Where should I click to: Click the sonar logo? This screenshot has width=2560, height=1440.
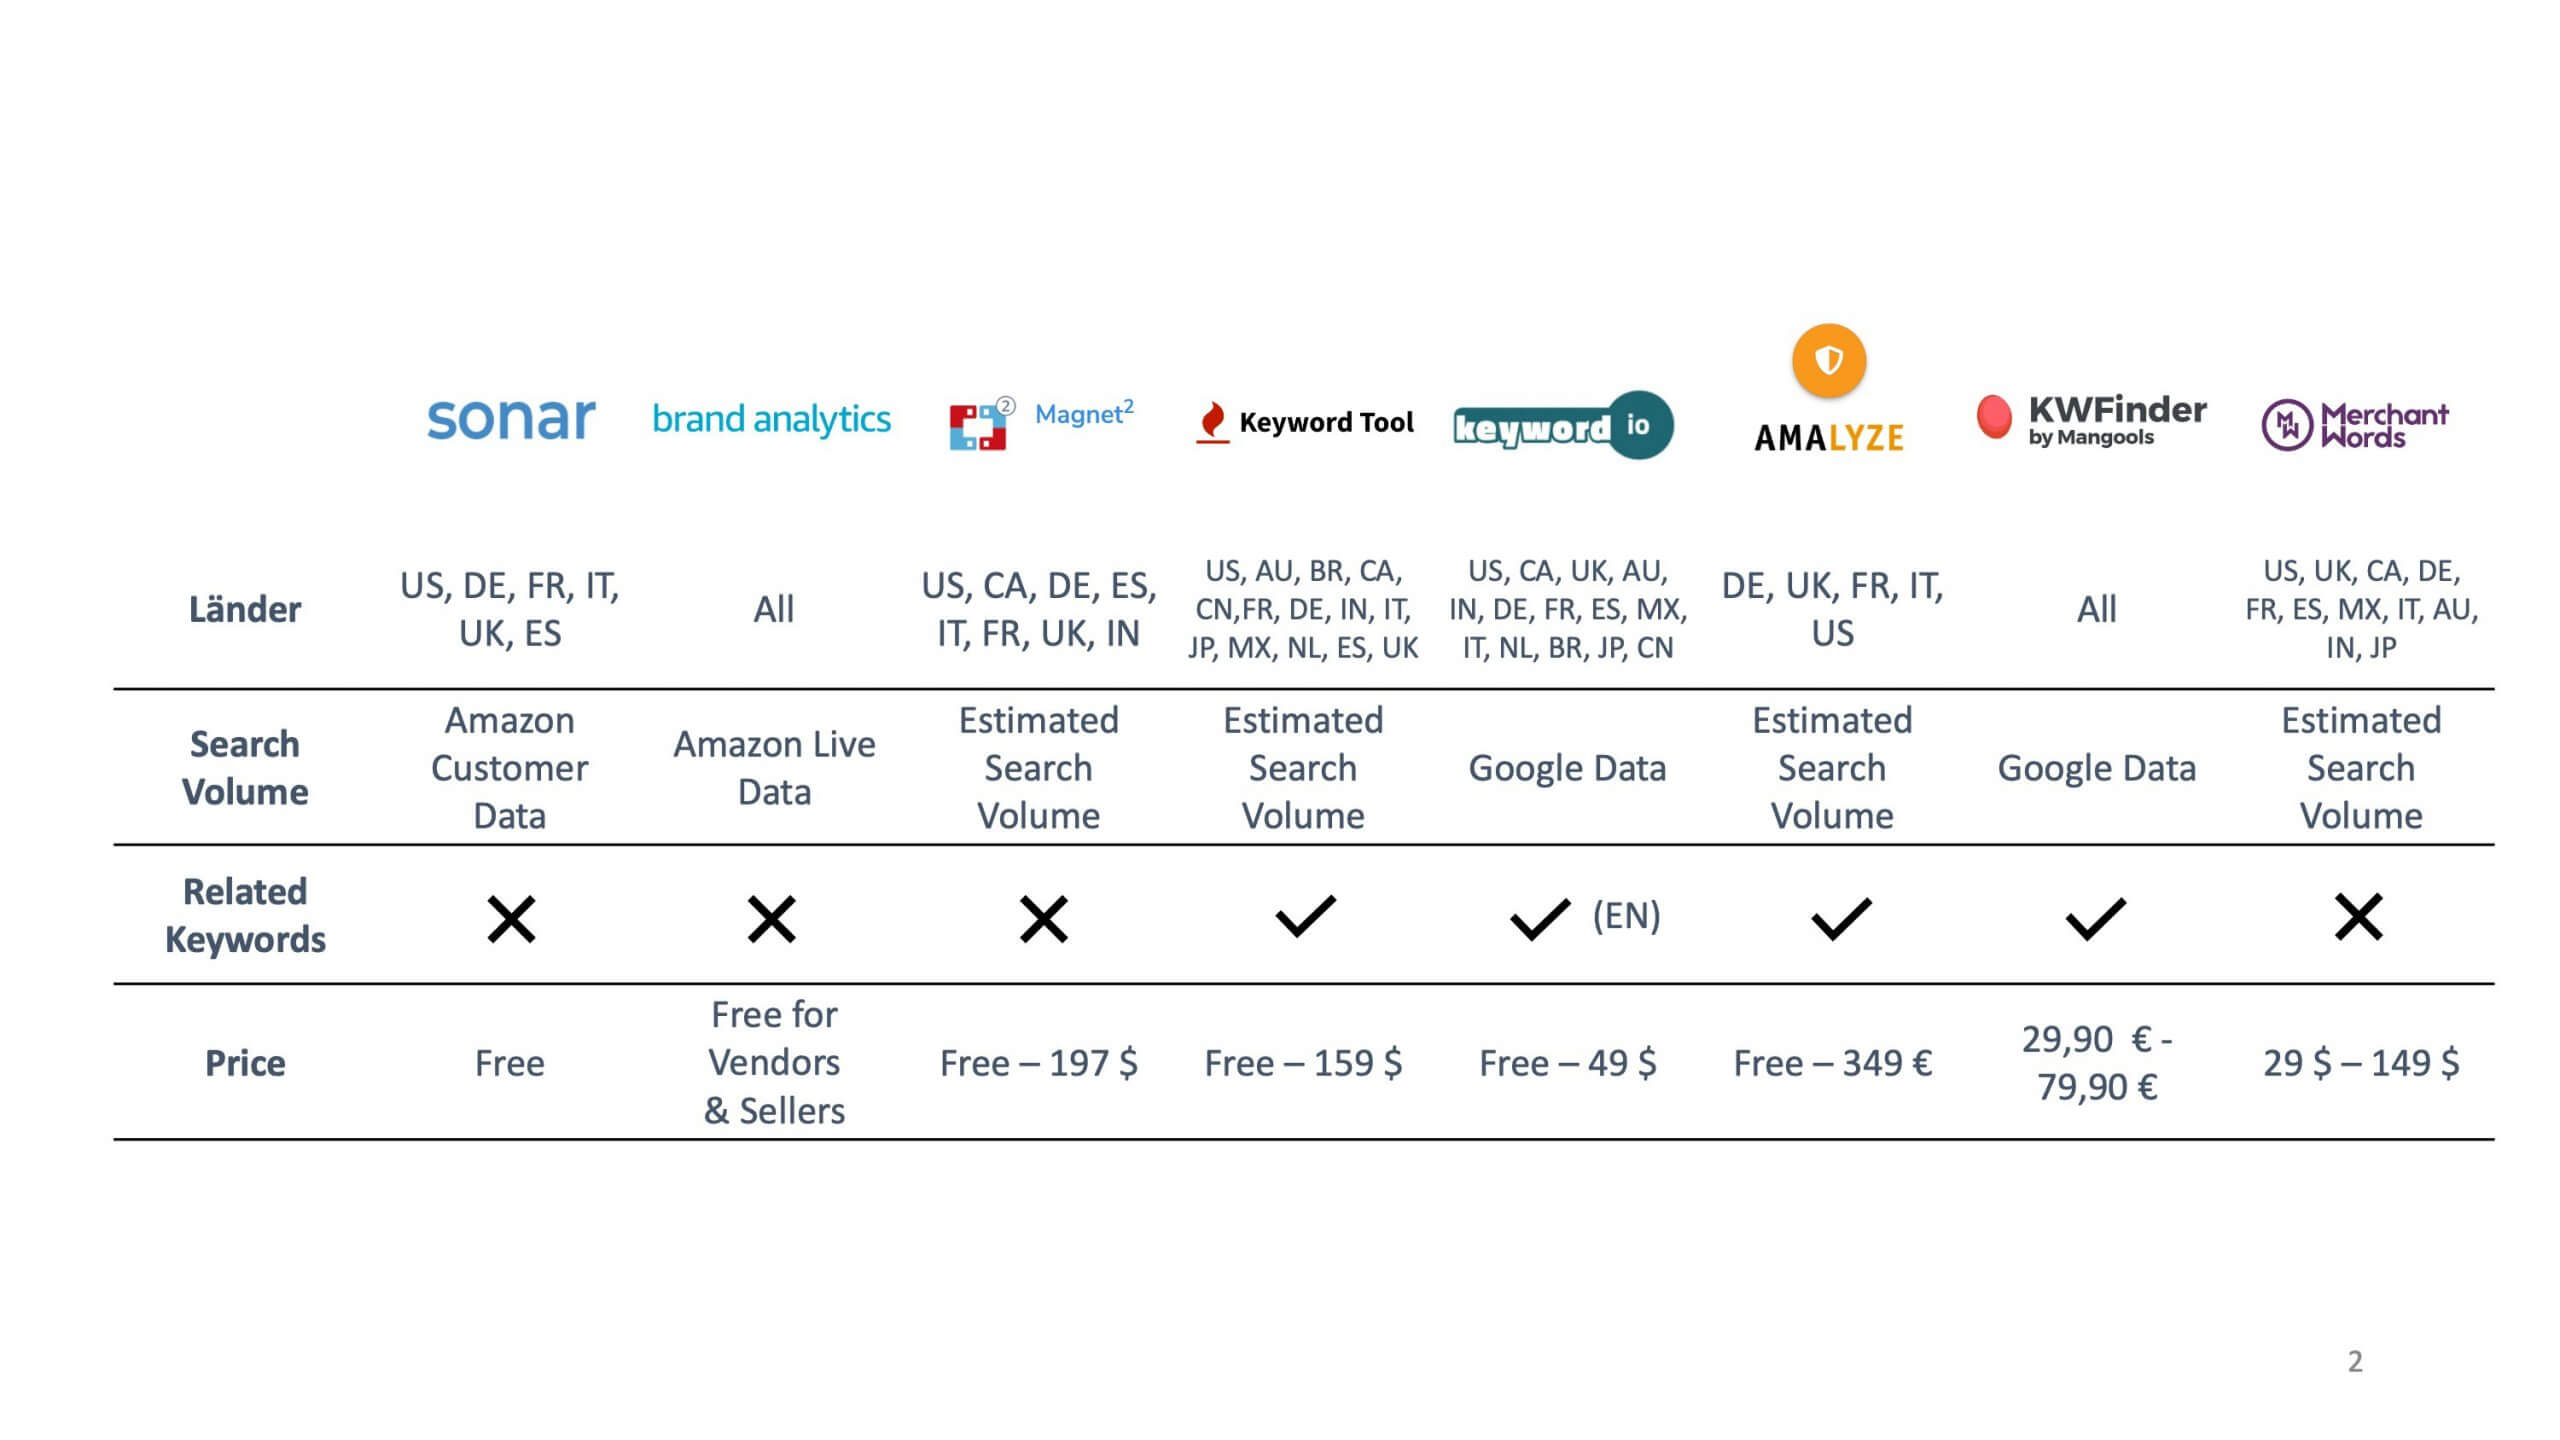point(511,419)
